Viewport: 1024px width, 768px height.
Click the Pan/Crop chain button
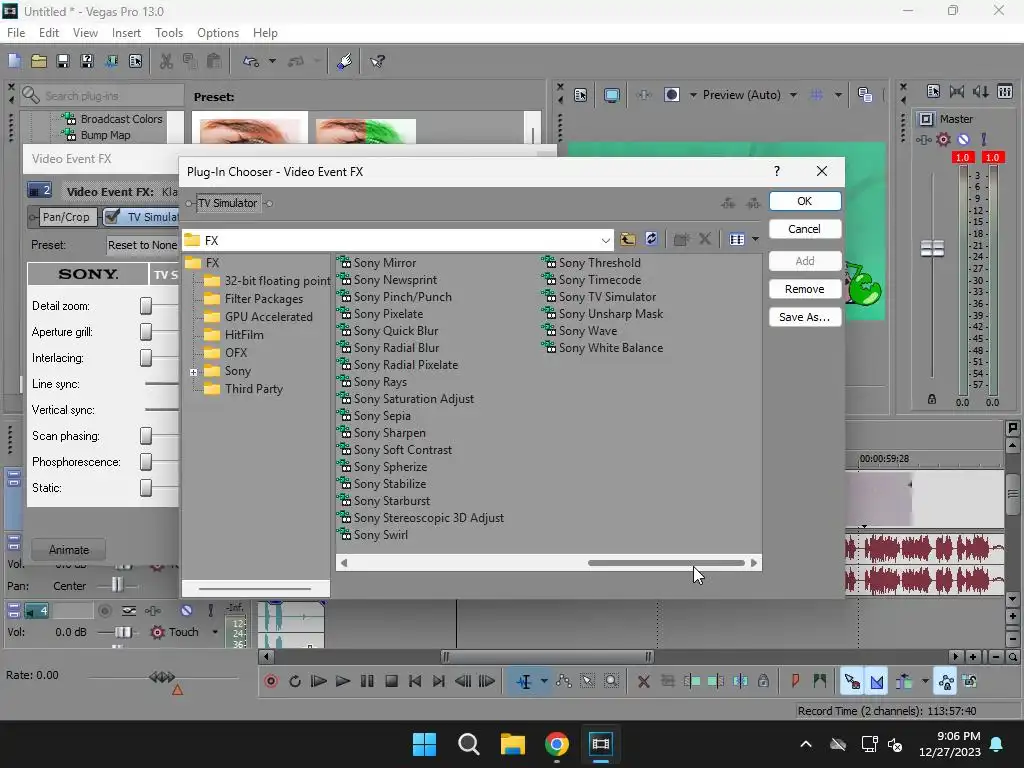[65, 217]
